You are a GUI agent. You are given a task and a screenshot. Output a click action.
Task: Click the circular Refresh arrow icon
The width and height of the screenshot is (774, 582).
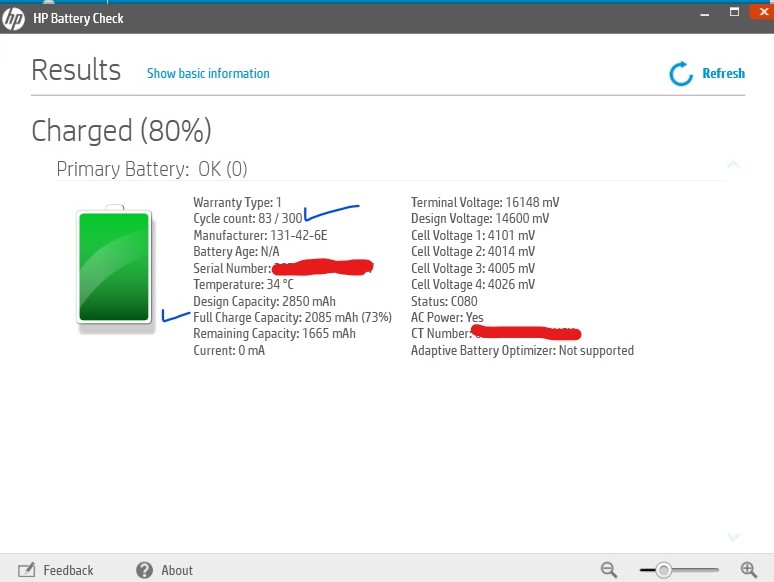[681, 74]
